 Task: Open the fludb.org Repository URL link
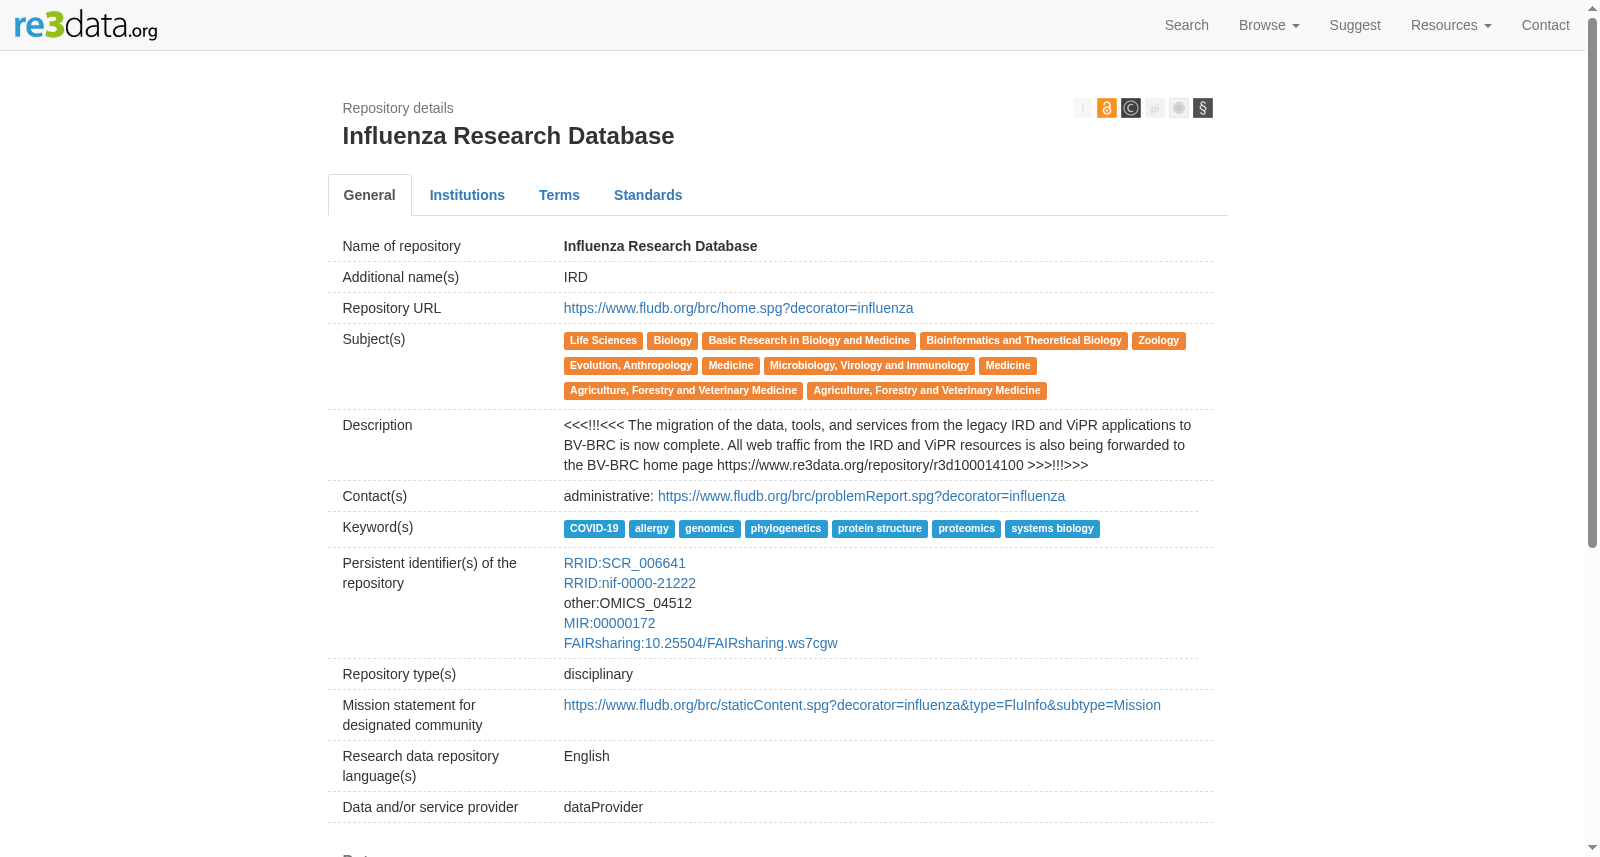coord(739,308)
